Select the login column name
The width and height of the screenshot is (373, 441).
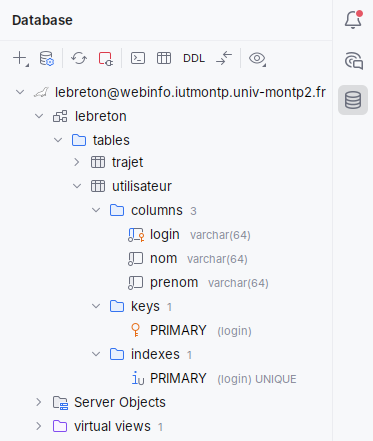pyautogui.click(x=165, y=235)
